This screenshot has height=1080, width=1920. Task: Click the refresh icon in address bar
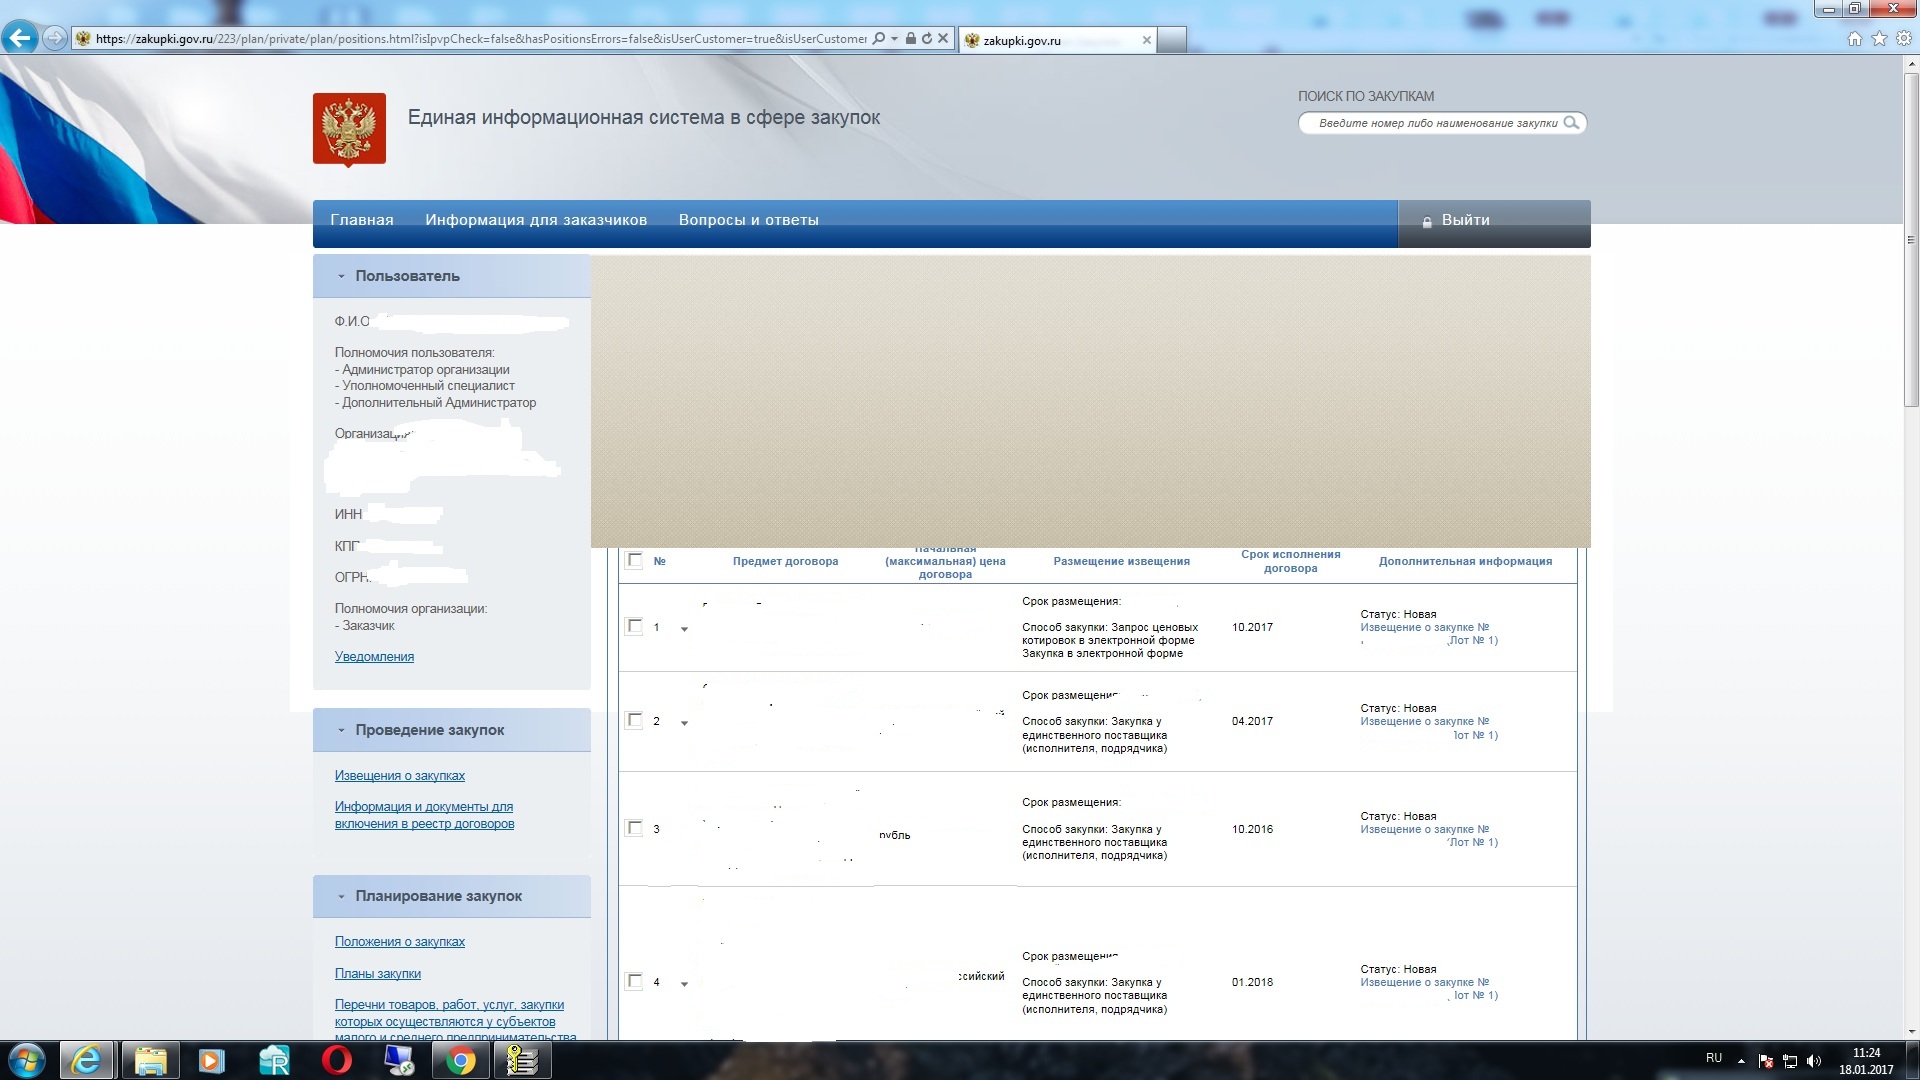point(927,38)
